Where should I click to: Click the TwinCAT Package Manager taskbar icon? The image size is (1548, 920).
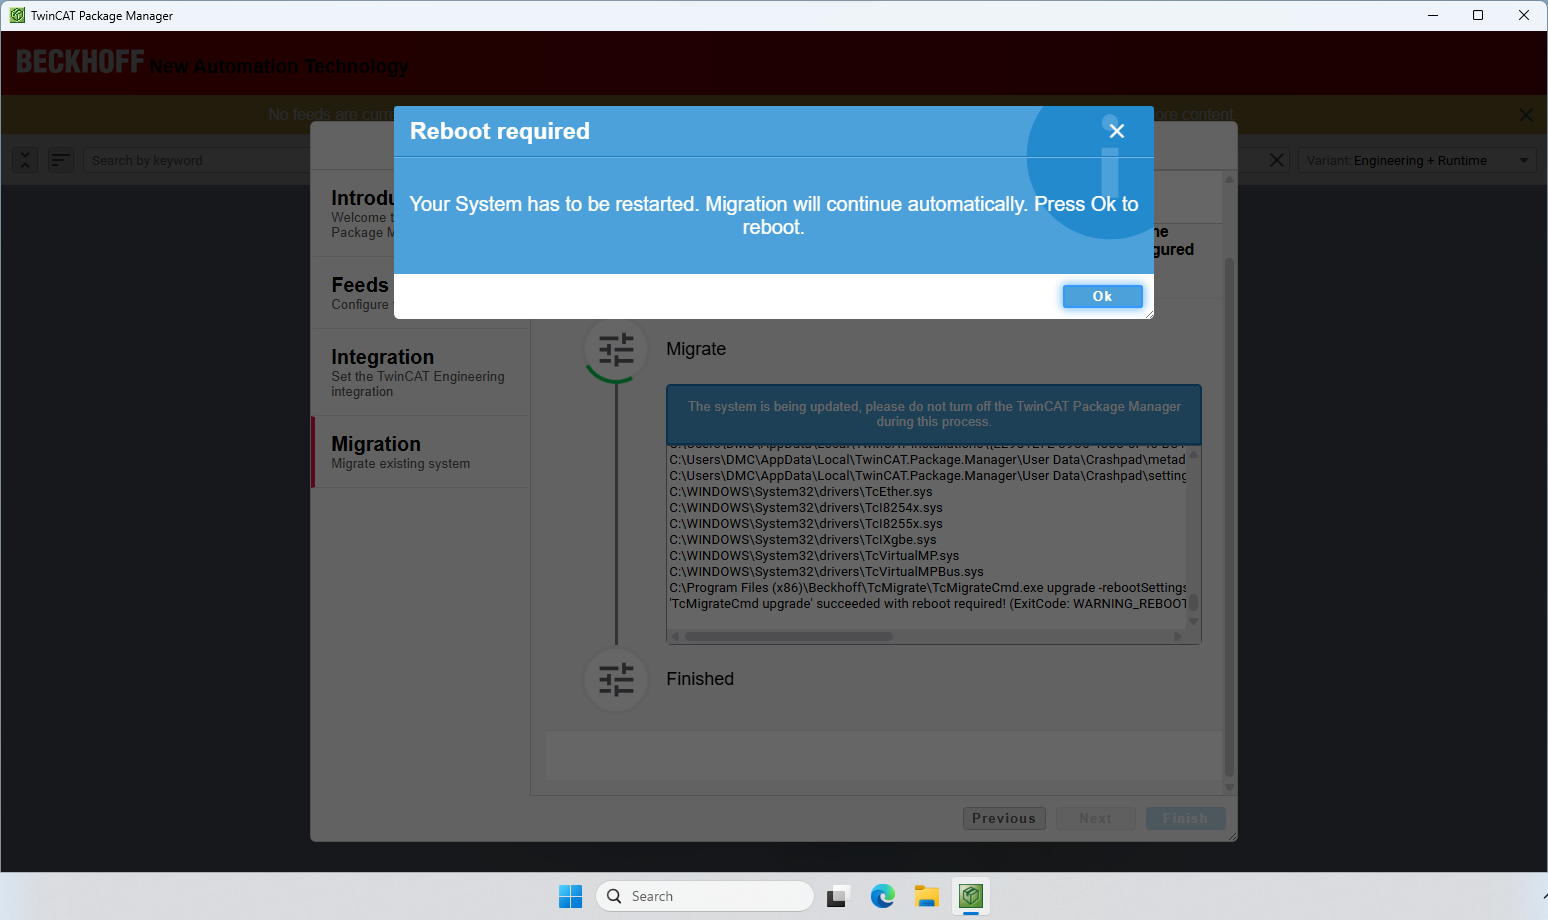(x=971, y=896)
